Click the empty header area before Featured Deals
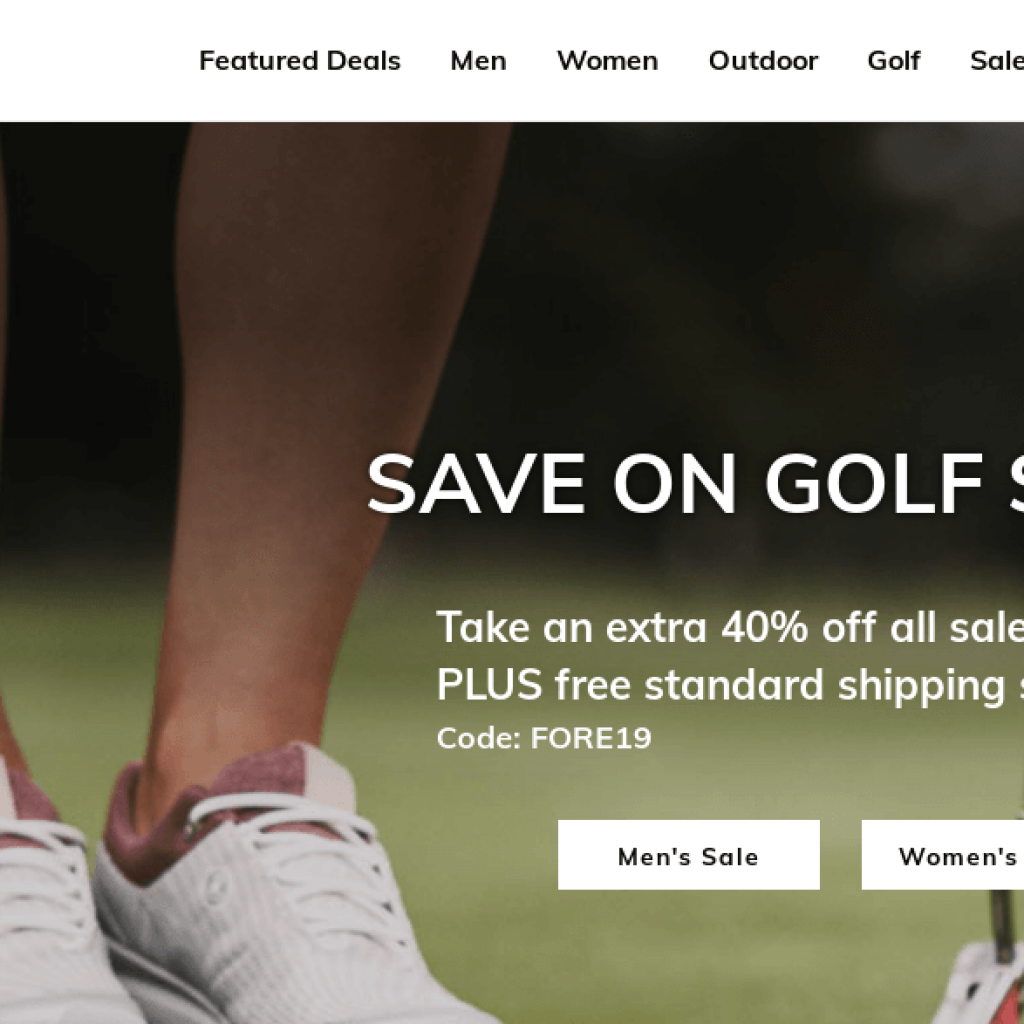The width and height of the screenshot is (1024, 1024). [x=98, y=61]
